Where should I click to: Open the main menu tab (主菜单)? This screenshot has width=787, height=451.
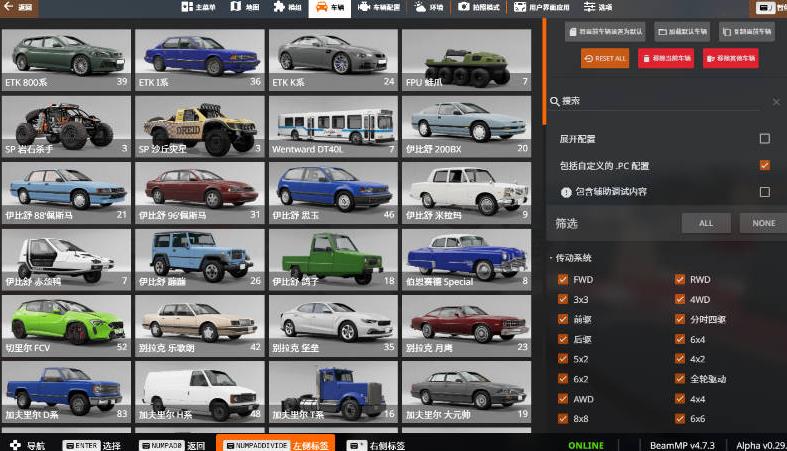click(198, 7)
